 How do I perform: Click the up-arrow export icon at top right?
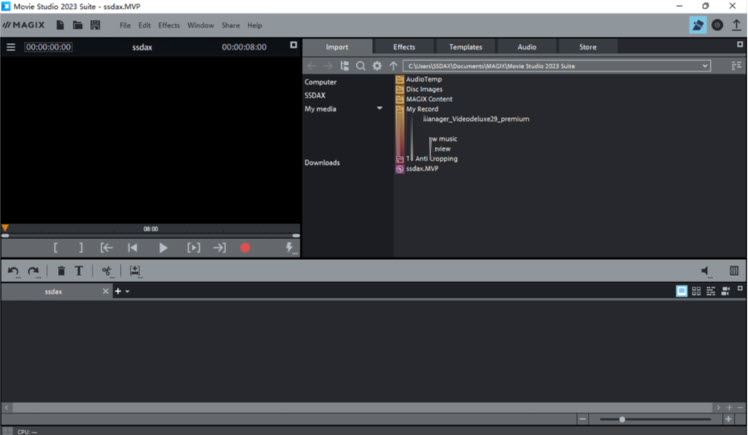coord(737,25)
